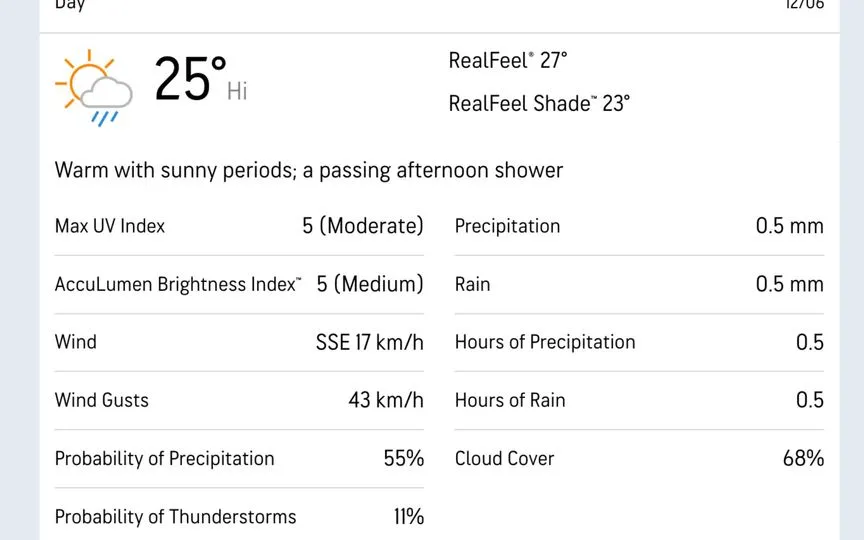864x540 pixels.
Task: Click the Probability of Precipitation 55% row
Action: click(x=239, y=458)
